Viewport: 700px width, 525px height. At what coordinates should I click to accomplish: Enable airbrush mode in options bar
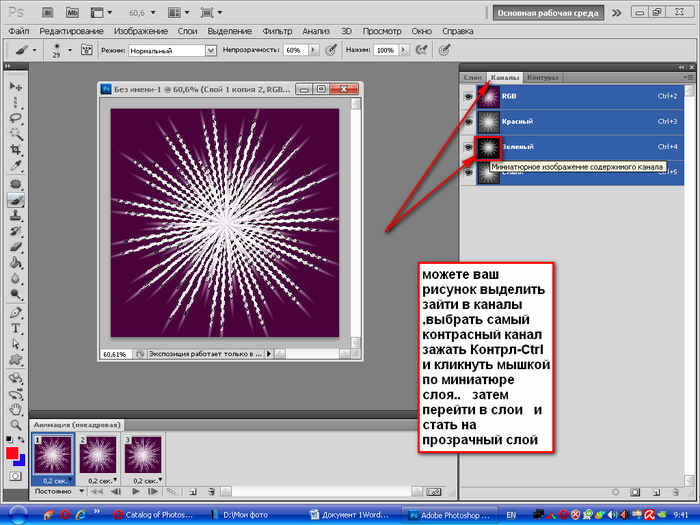coord(421,50)
